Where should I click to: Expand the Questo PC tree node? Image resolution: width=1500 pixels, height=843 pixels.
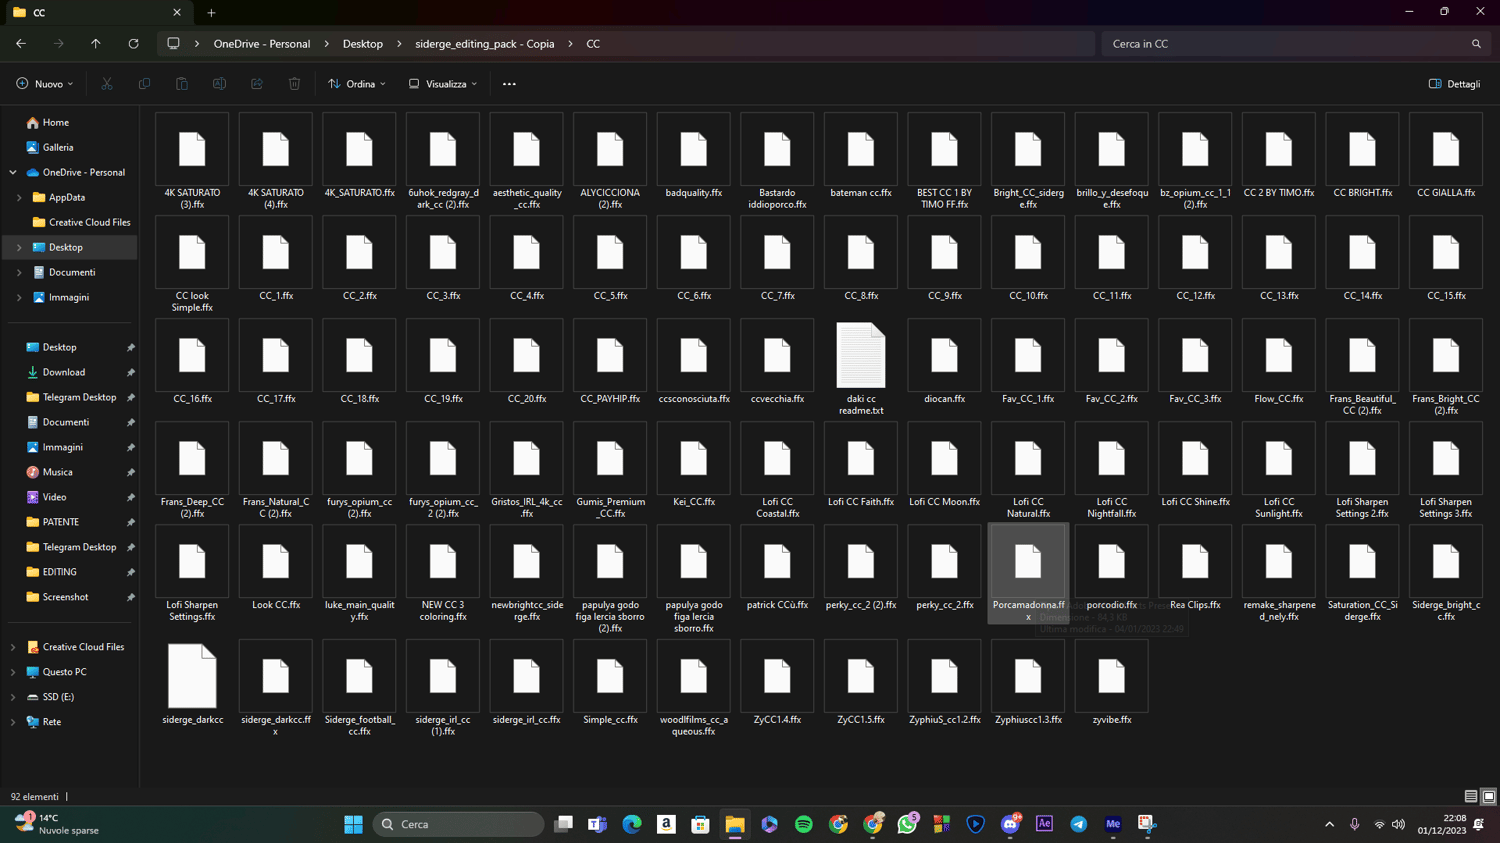13,672
